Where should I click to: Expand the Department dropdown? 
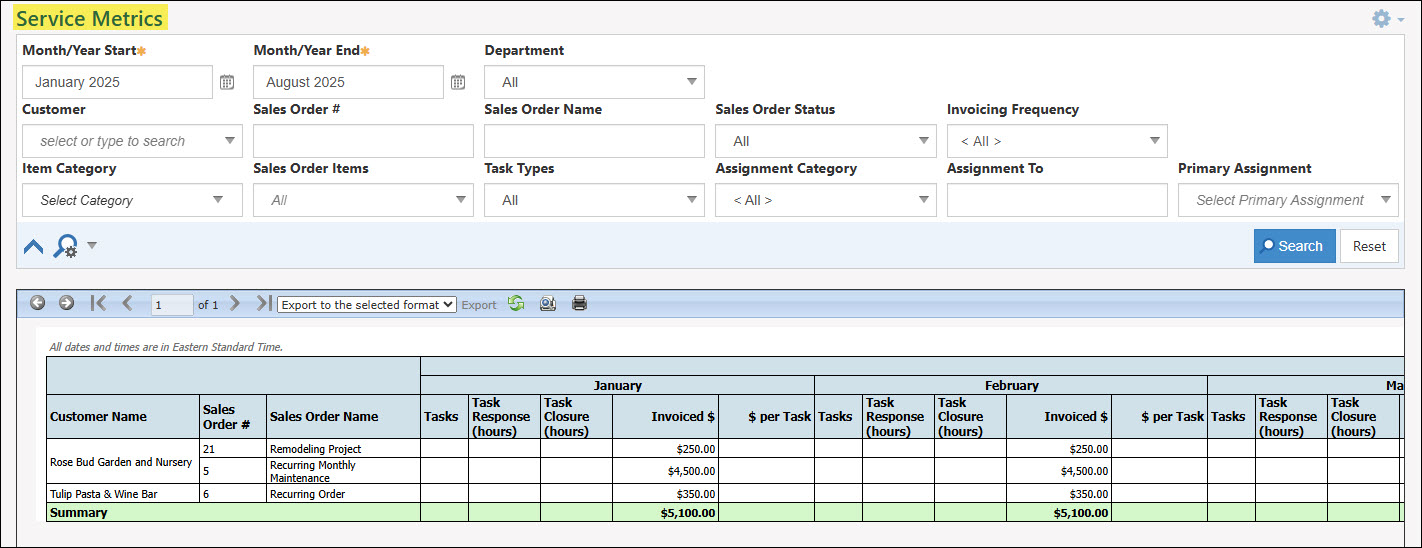(x=594, y=82)
